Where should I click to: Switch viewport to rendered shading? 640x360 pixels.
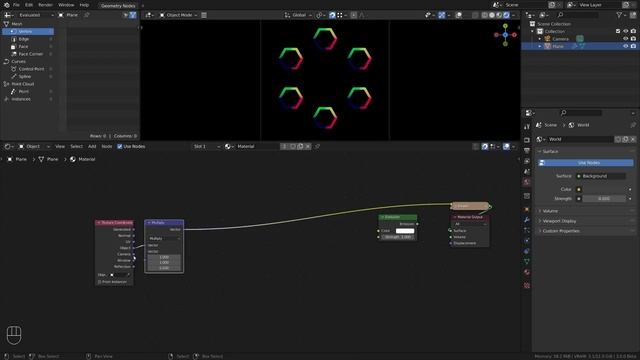point(507,15)
